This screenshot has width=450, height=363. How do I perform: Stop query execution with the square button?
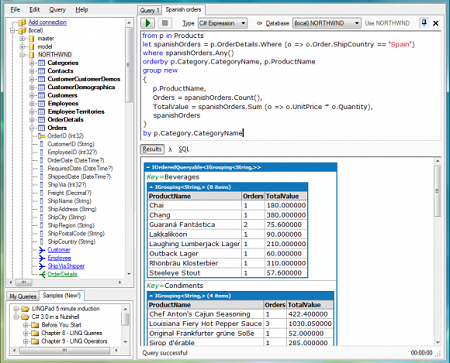(x=165, y=23)
